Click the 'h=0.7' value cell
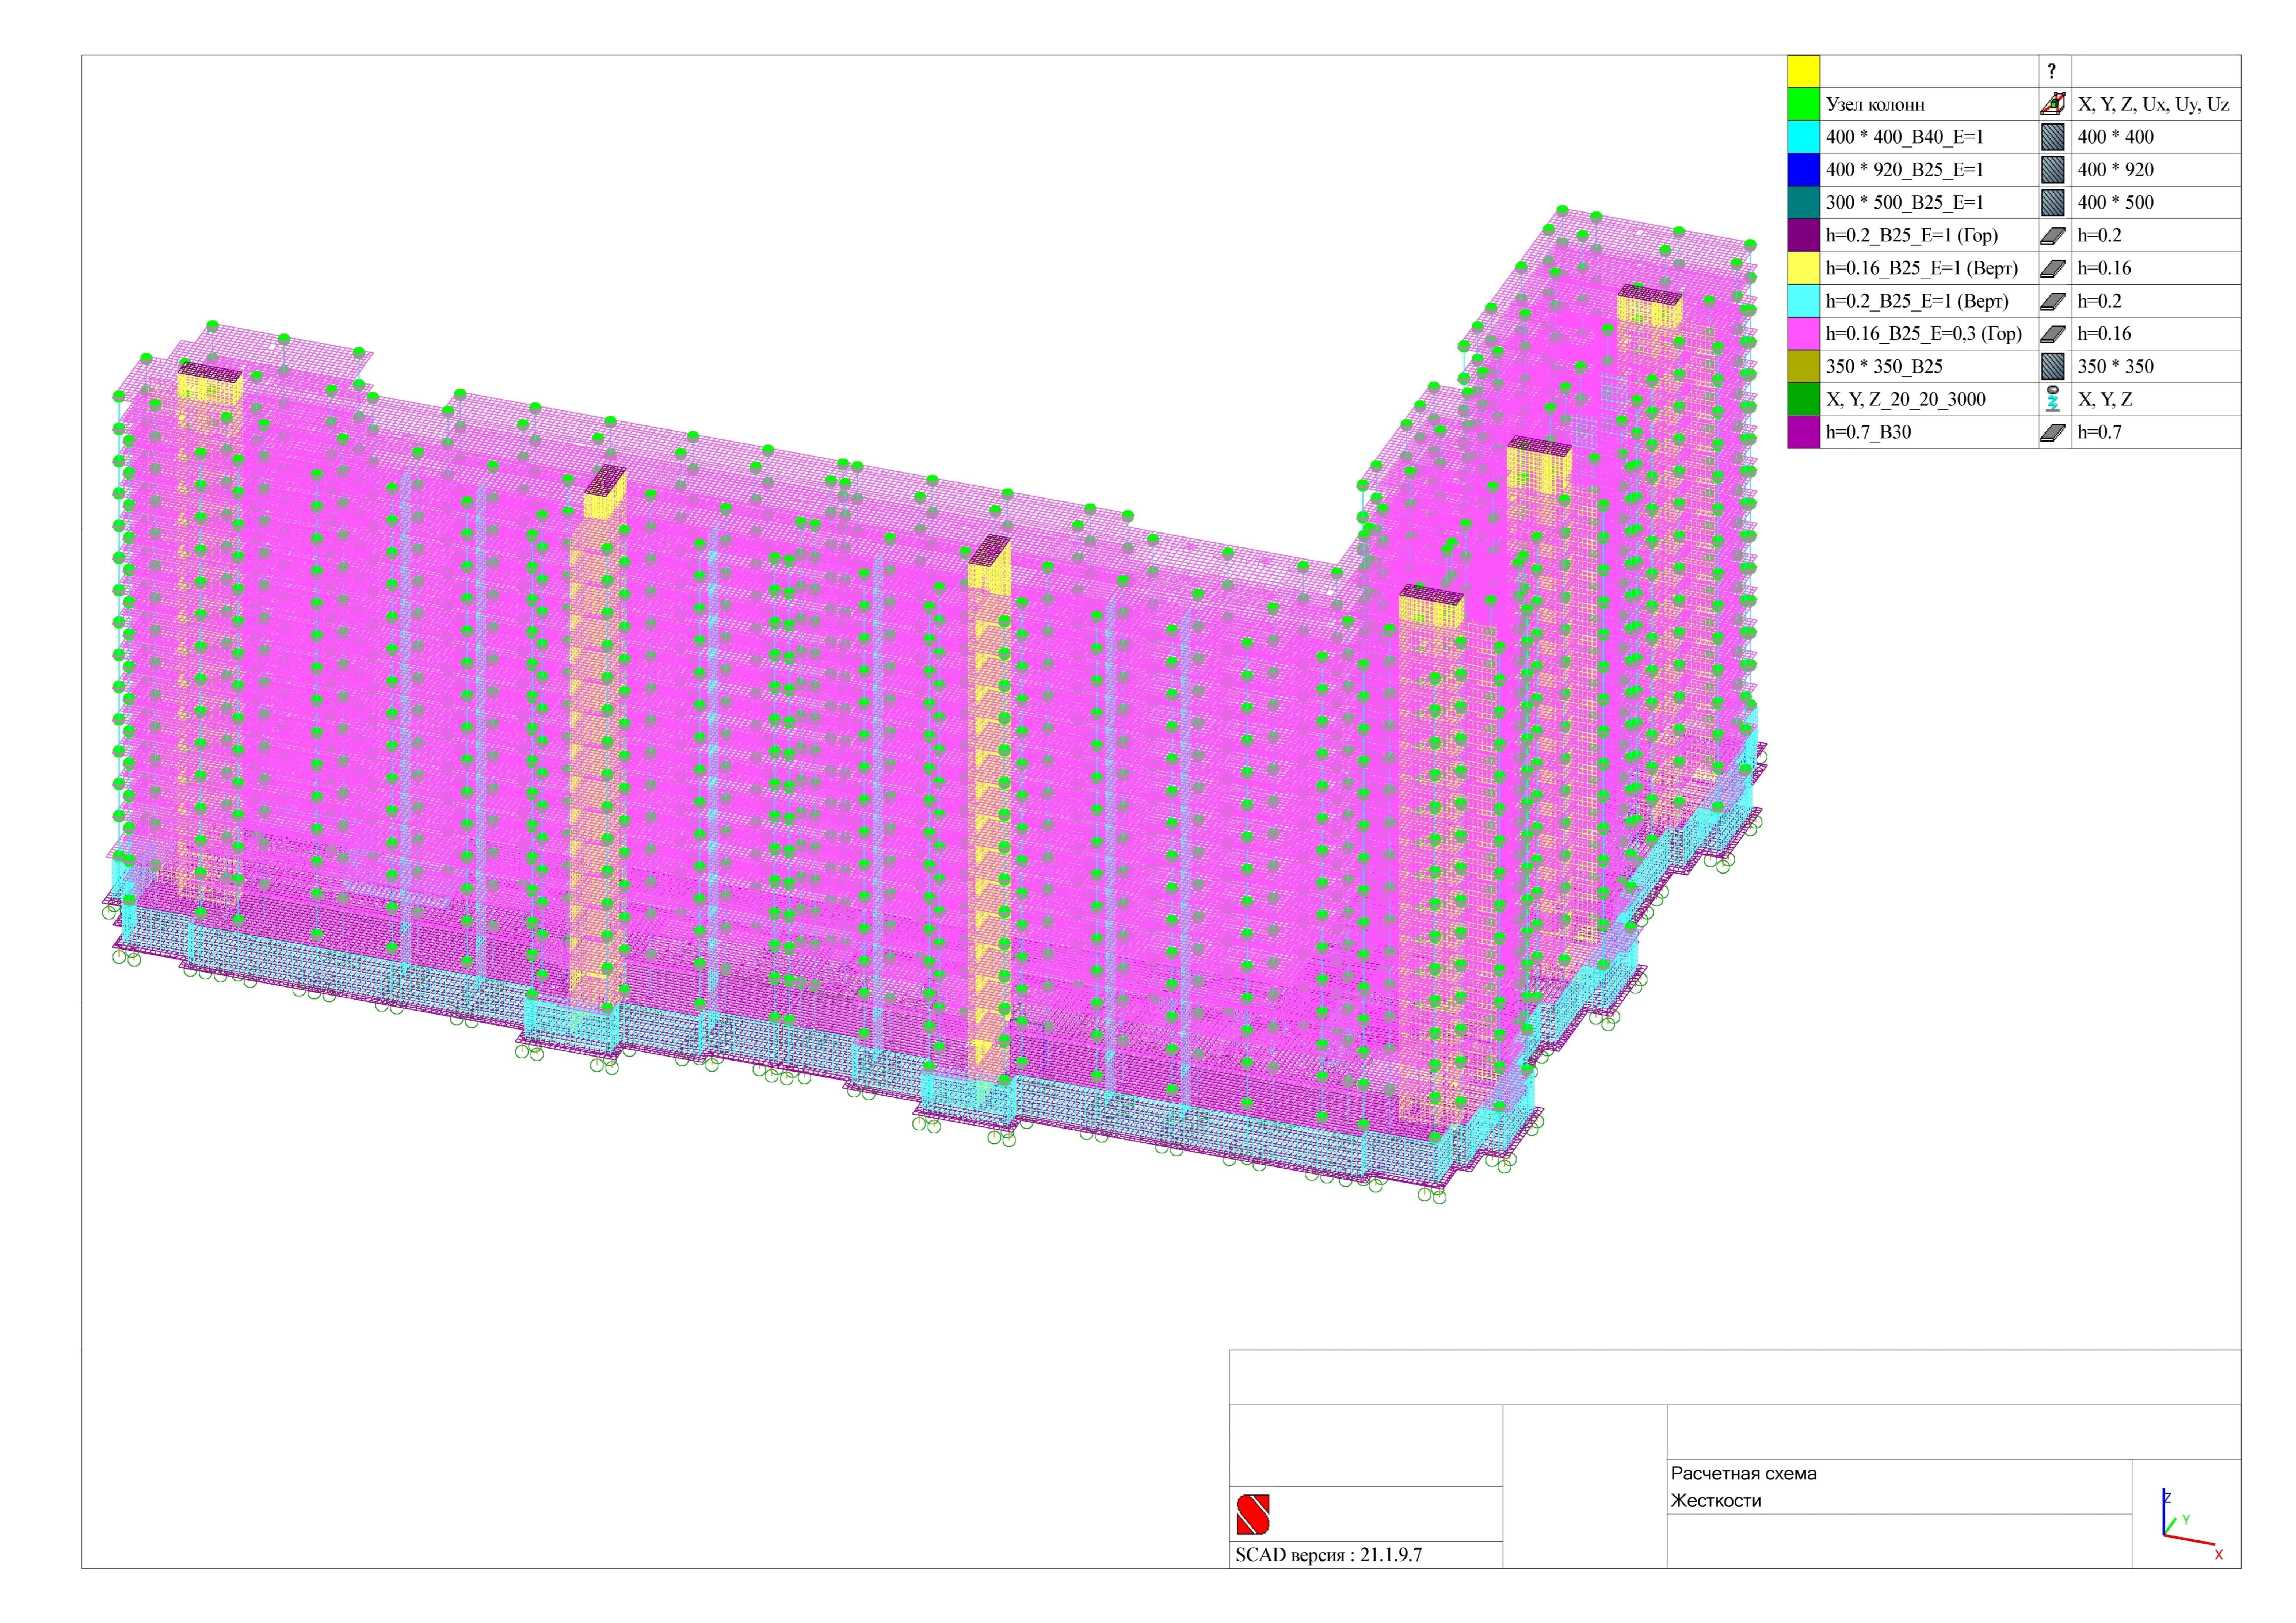Image resolution: width=2296 pixels, height=1623 pixels. click(x=2100, y=432)
